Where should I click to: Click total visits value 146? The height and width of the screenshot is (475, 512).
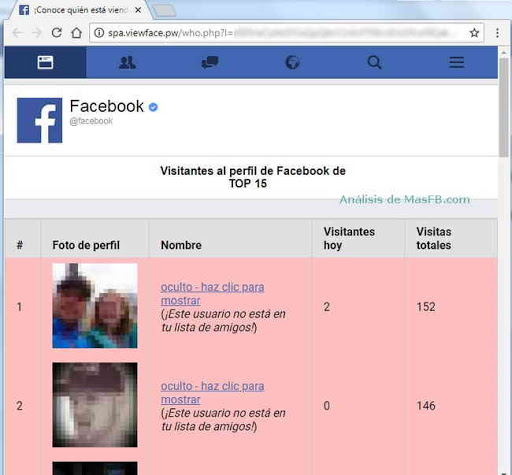click(x=426, y=406)
